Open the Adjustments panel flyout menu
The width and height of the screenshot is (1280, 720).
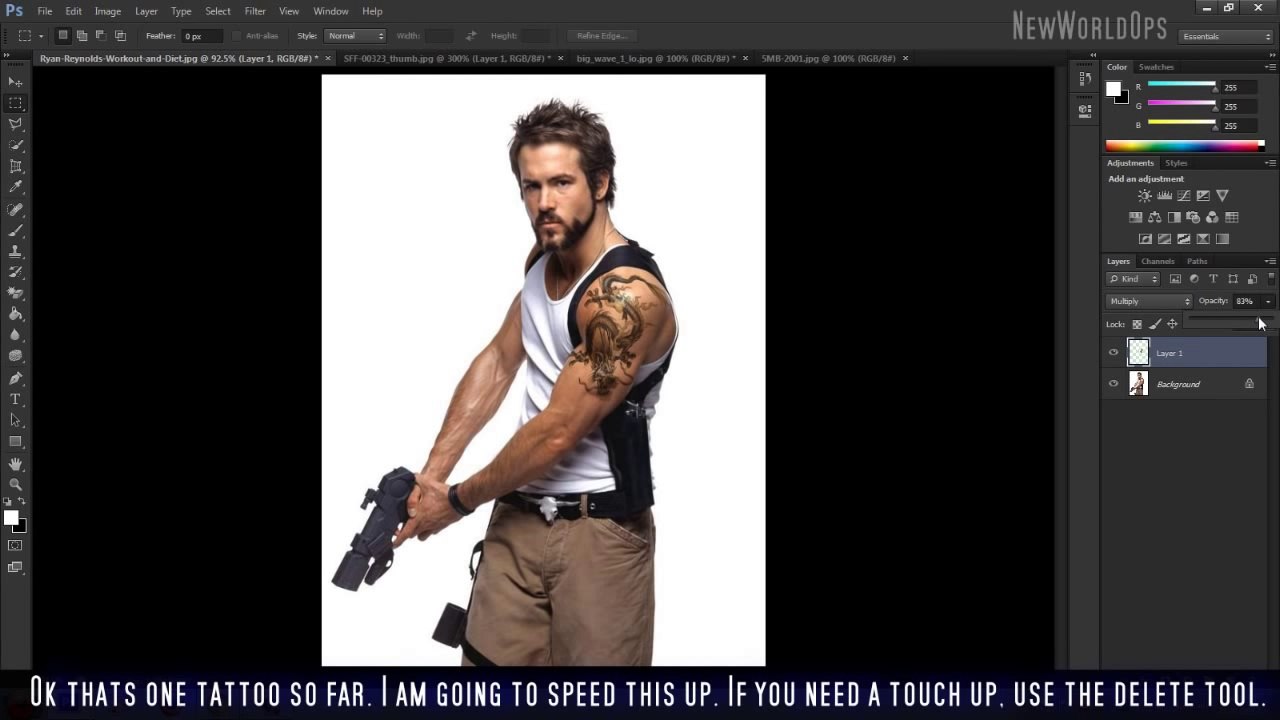(1270, 163)
